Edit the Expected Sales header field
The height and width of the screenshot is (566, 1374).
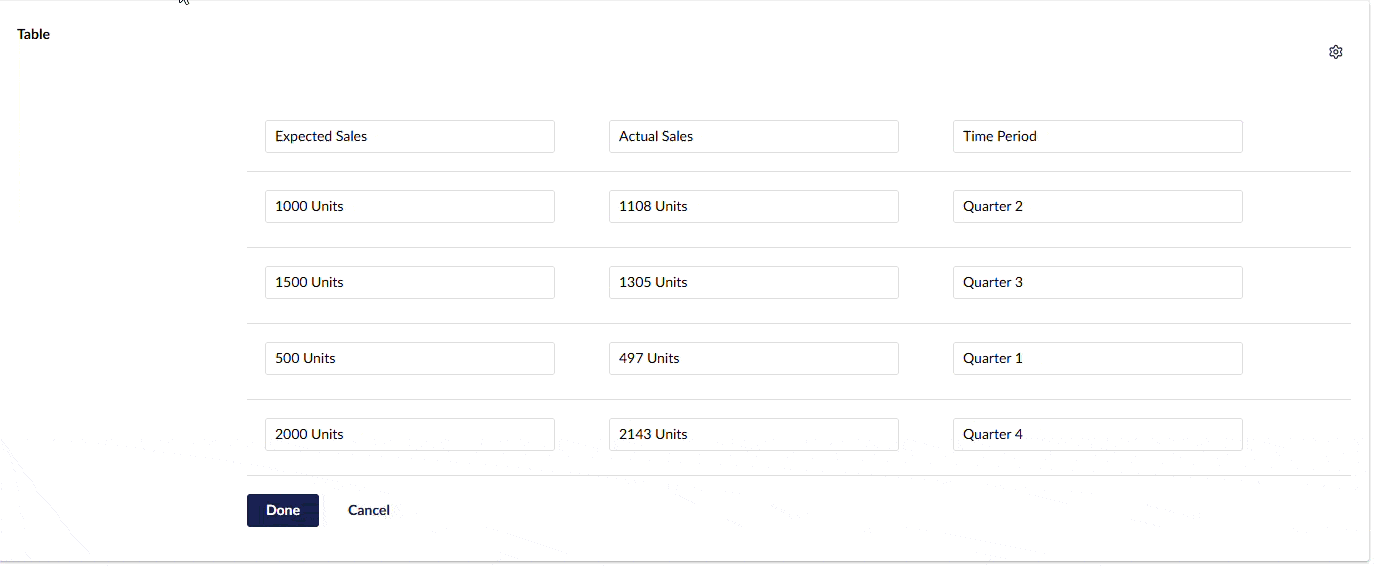tap(409, 137)
